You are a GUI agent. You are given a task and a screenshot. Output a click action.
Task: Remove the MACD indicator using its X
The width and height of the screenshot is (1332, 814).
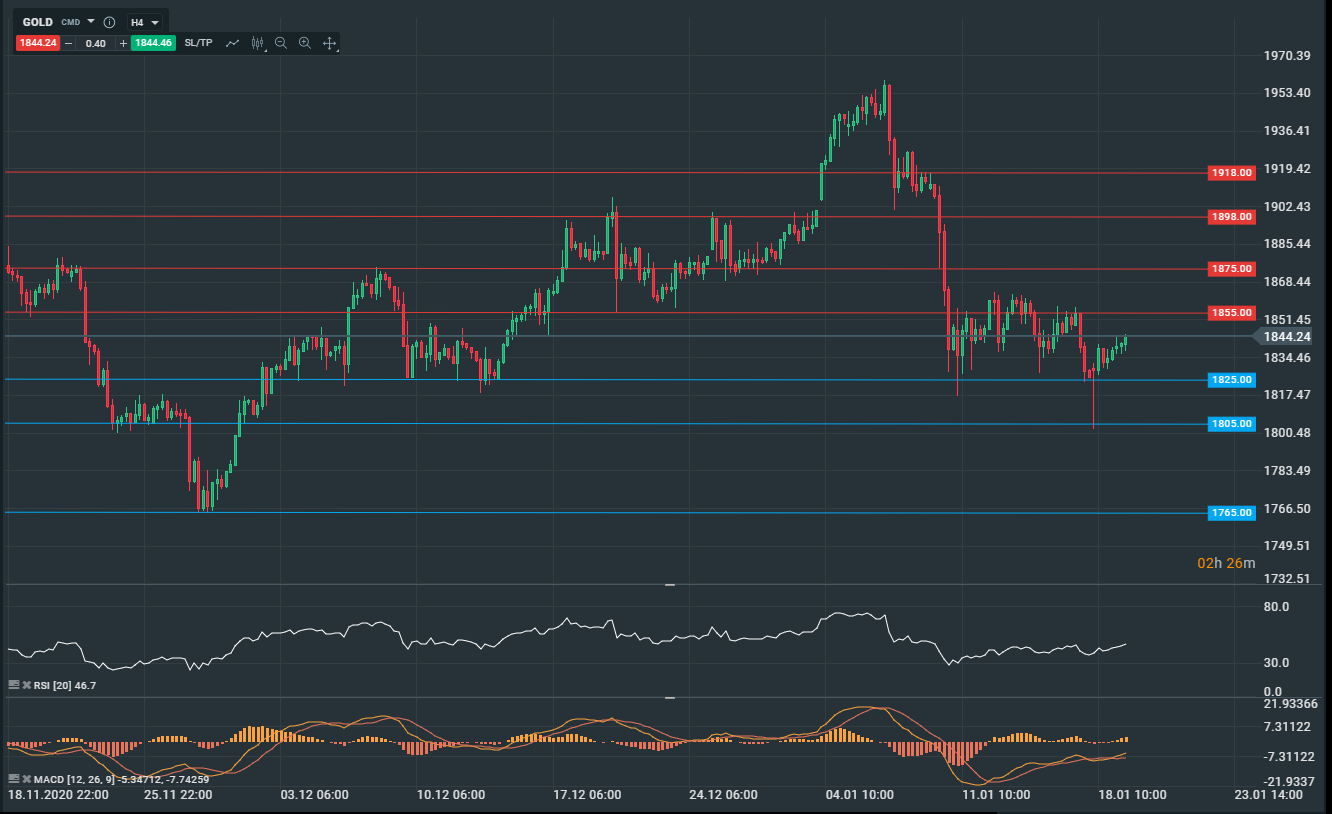pos(27,778)
